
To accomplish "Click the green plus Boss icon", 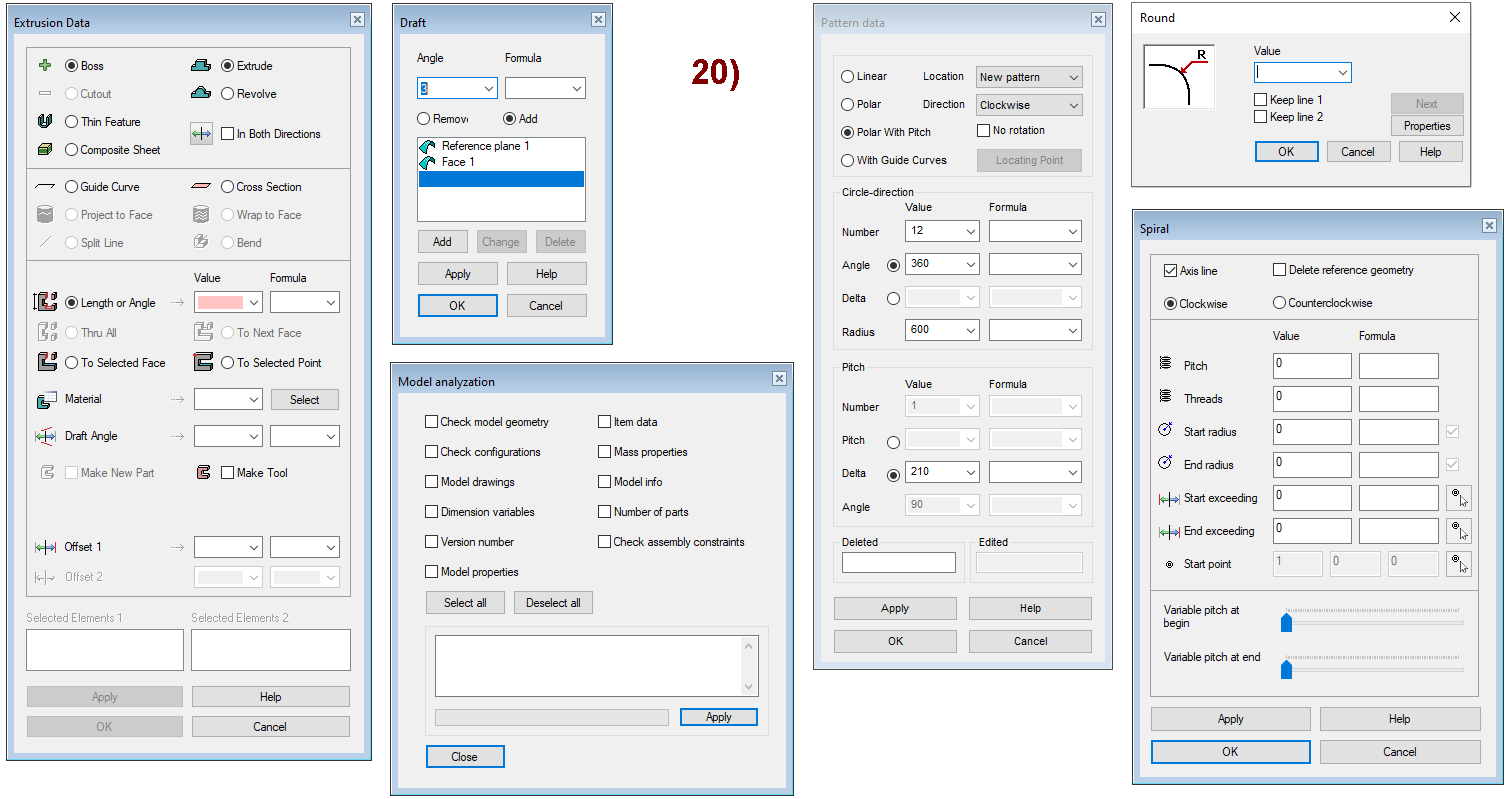I will click(44, 66).
